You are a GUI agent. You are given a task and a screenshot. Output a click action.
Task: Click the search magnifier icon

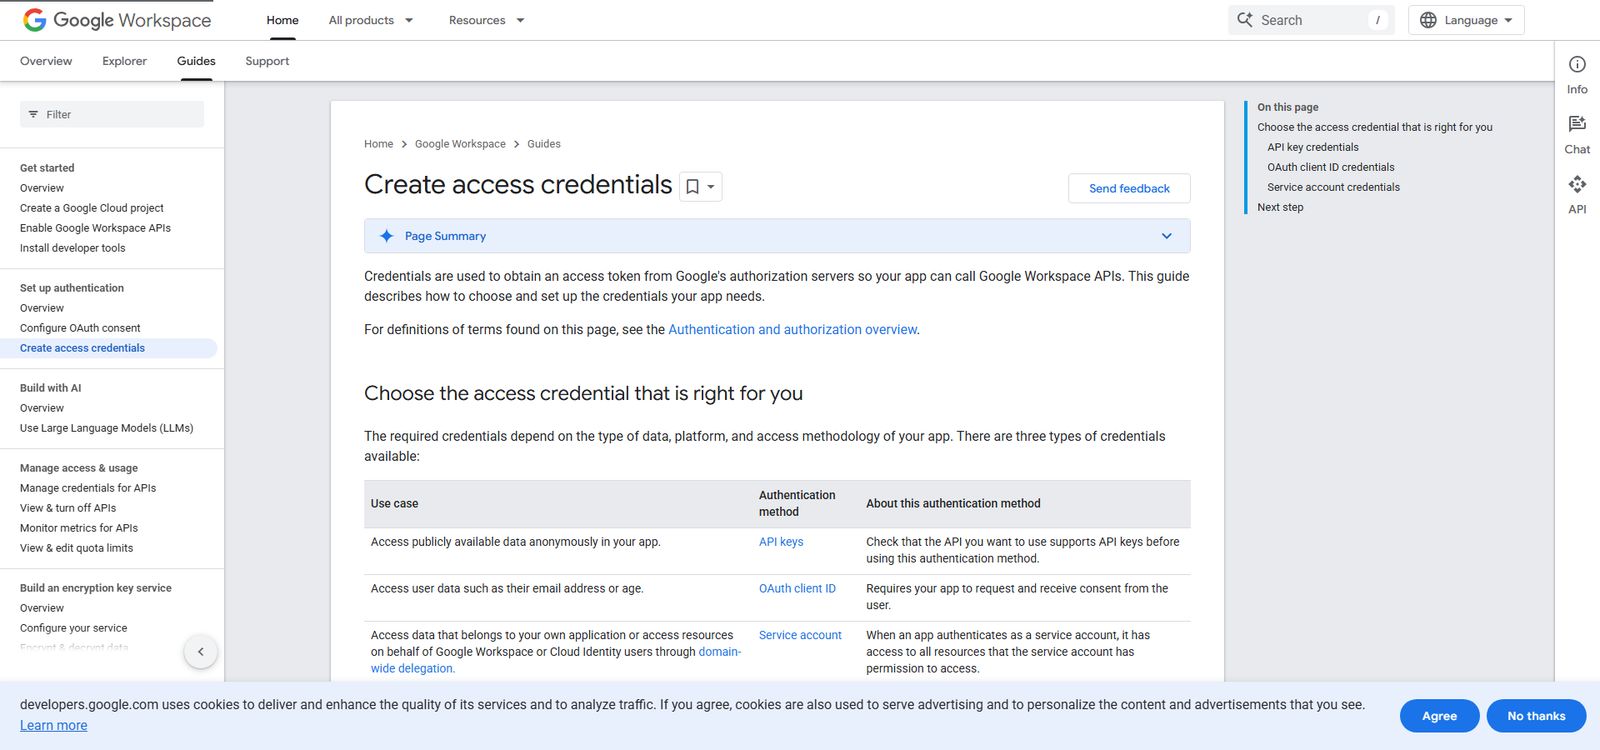tap(1245, 20)
